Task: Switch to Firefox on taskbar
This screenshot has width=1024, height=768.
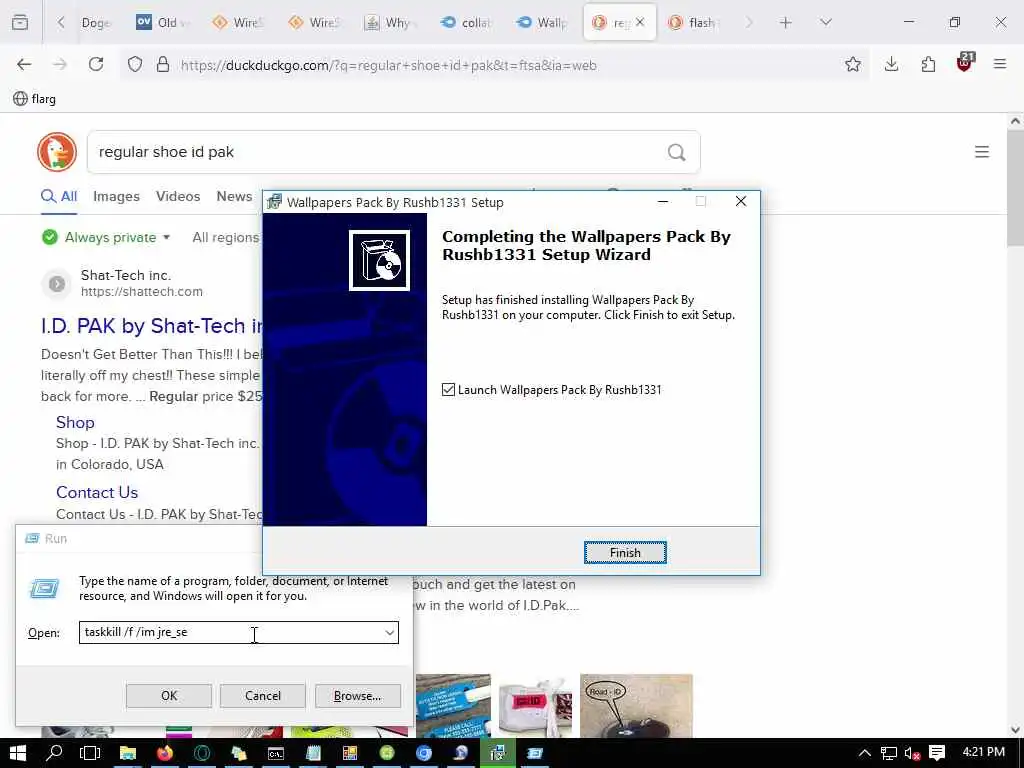Action: click(x=165, y=753)
